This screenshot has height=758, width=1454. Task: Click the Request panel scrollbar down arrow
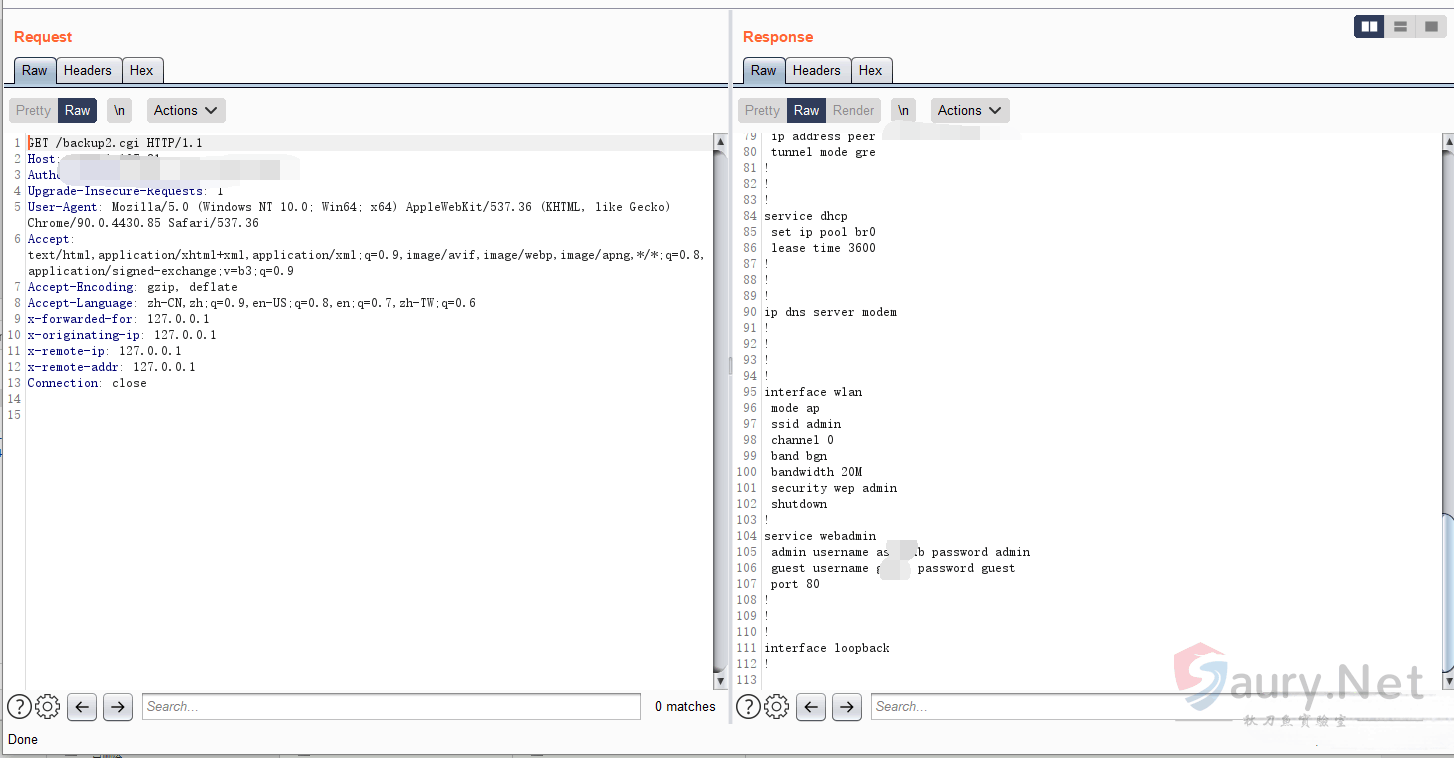pyautogui.click(x=720, y=680)
